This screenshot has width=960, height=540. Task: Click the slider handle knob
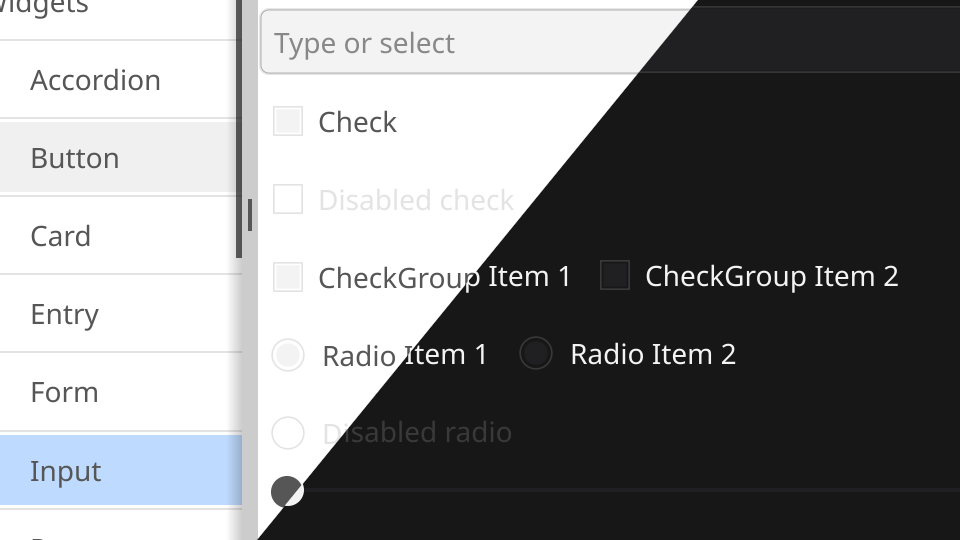[x=287, y=491]
